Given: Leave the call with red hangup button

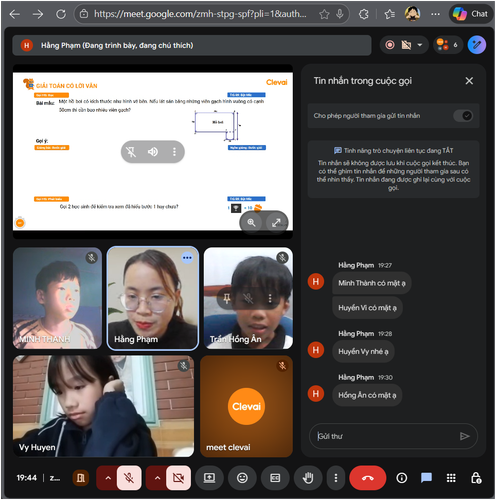Looking at the screenshot, I should tap(368, 478).
